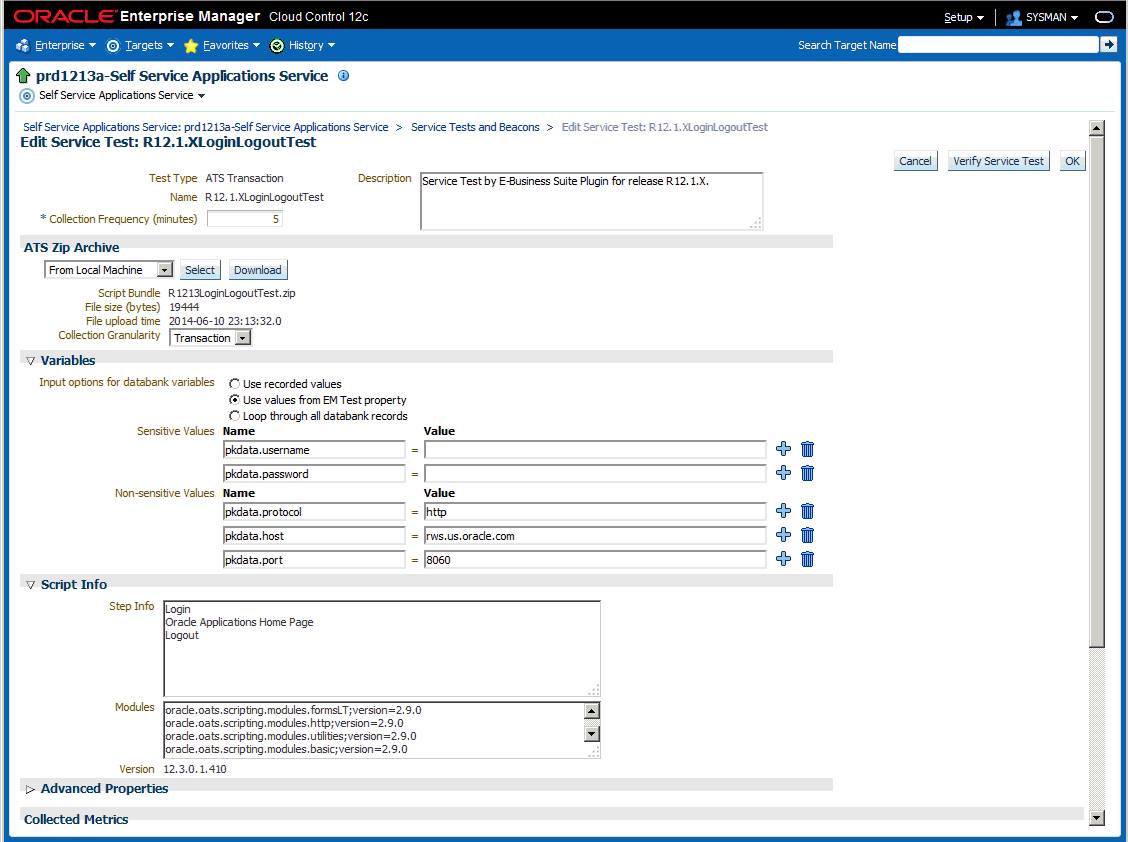Select Use recorded values option
The image size is (1128, 842).
coord(235,384)
